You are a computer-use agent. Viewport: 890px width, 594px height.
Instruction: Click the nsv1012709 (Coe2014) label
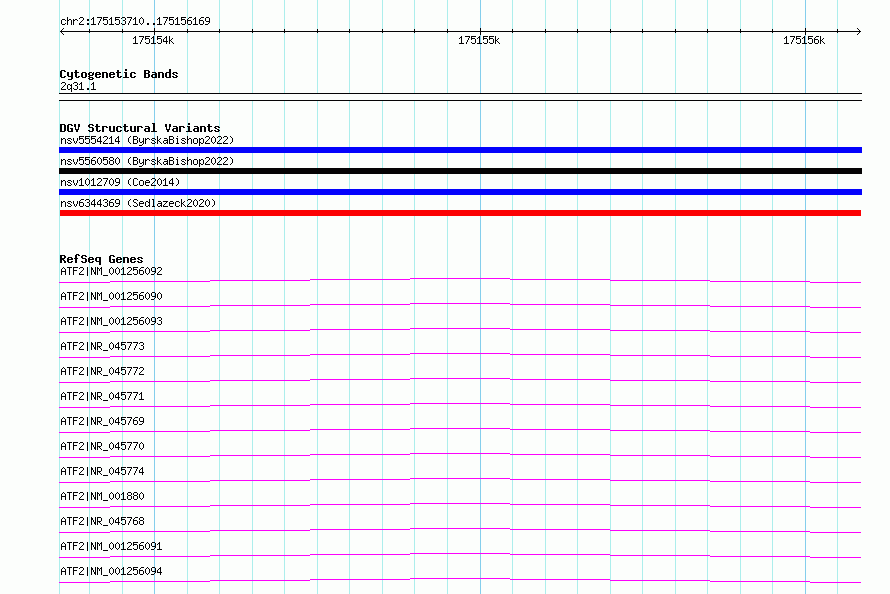[120, 182]
